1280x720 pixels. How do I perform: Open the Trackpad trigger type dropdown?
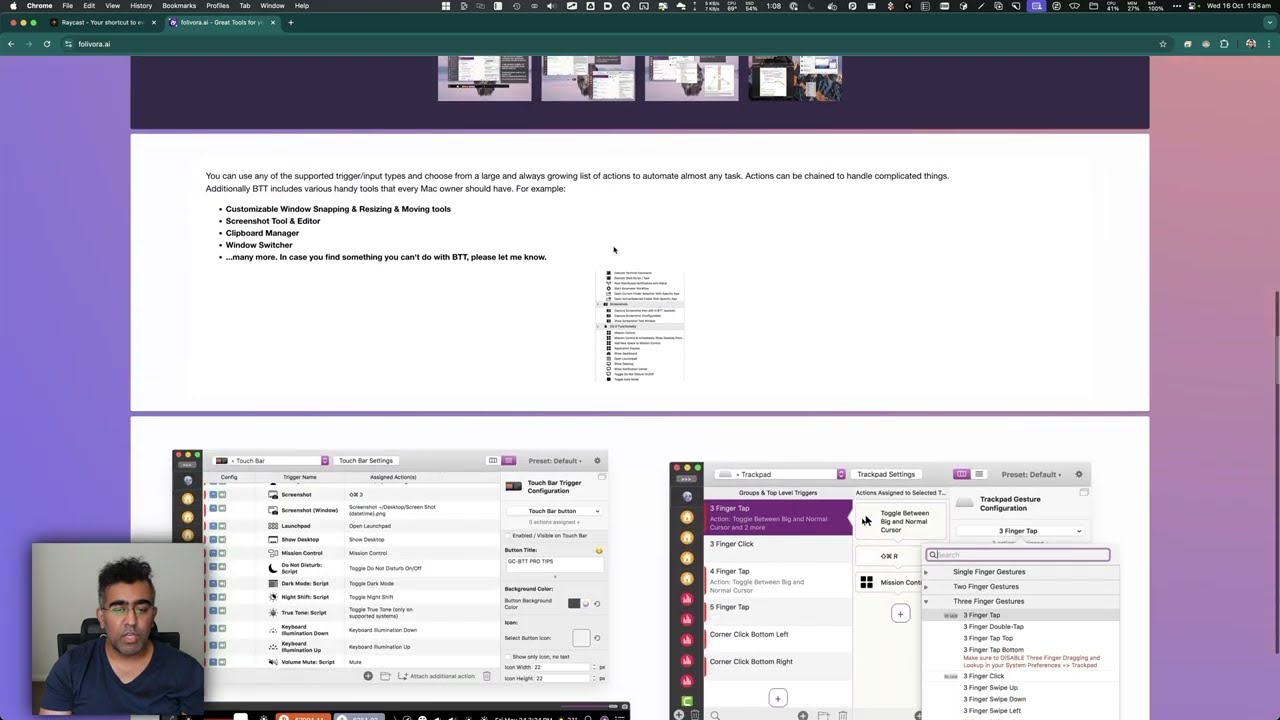[782, 474]
